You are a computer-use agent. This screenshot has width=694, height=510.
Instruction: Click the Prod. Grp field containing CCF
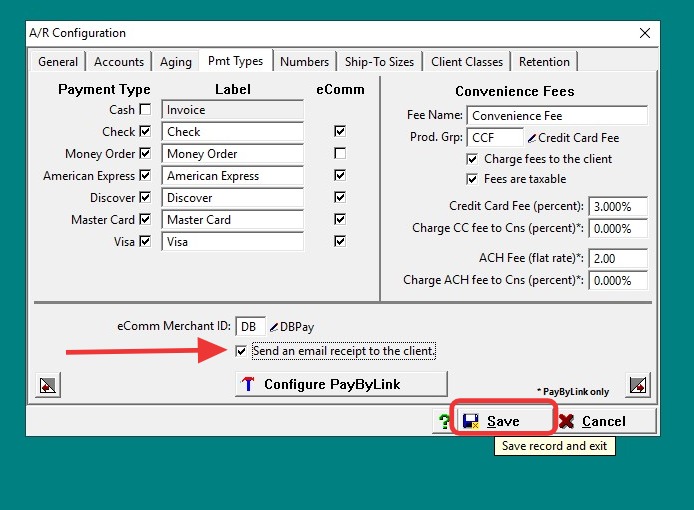coord(495,138)
